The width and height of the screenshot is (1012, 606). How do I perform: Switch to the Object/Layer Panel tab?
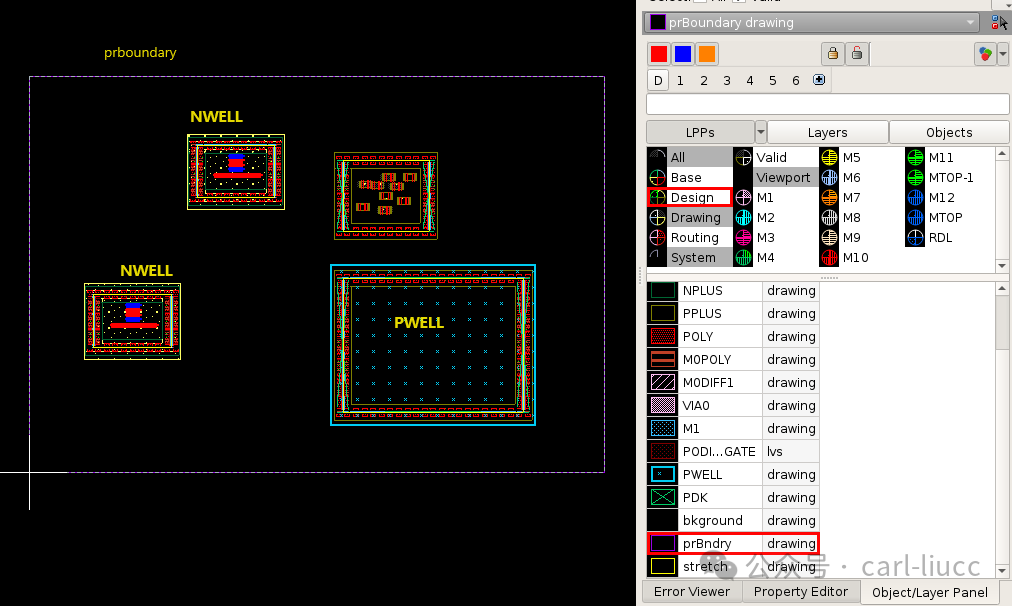coord(929,592)
